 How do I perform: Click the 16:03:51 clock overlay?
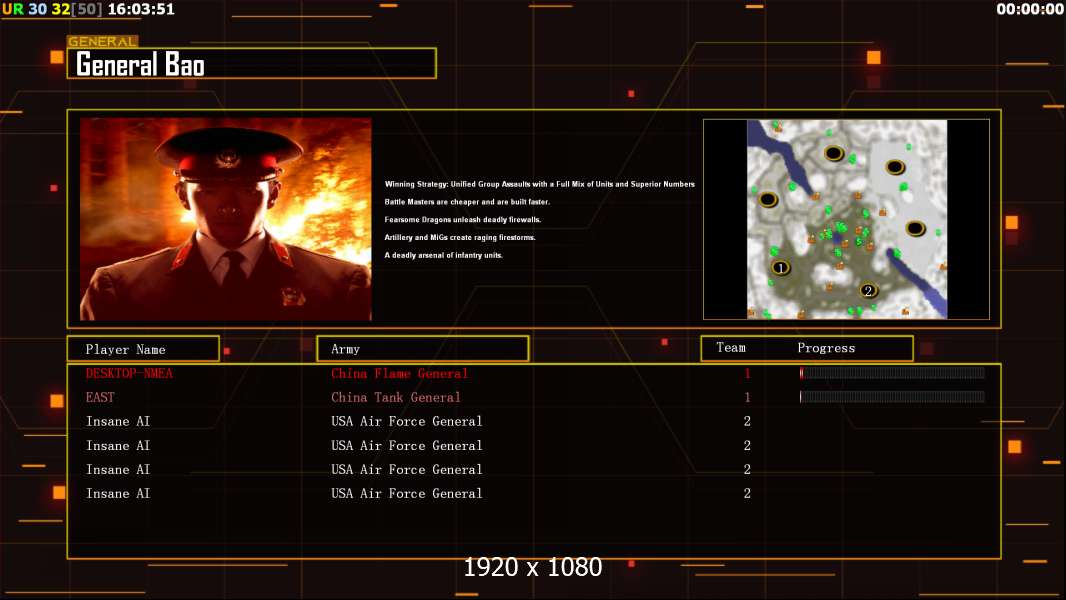click(141, 10)
